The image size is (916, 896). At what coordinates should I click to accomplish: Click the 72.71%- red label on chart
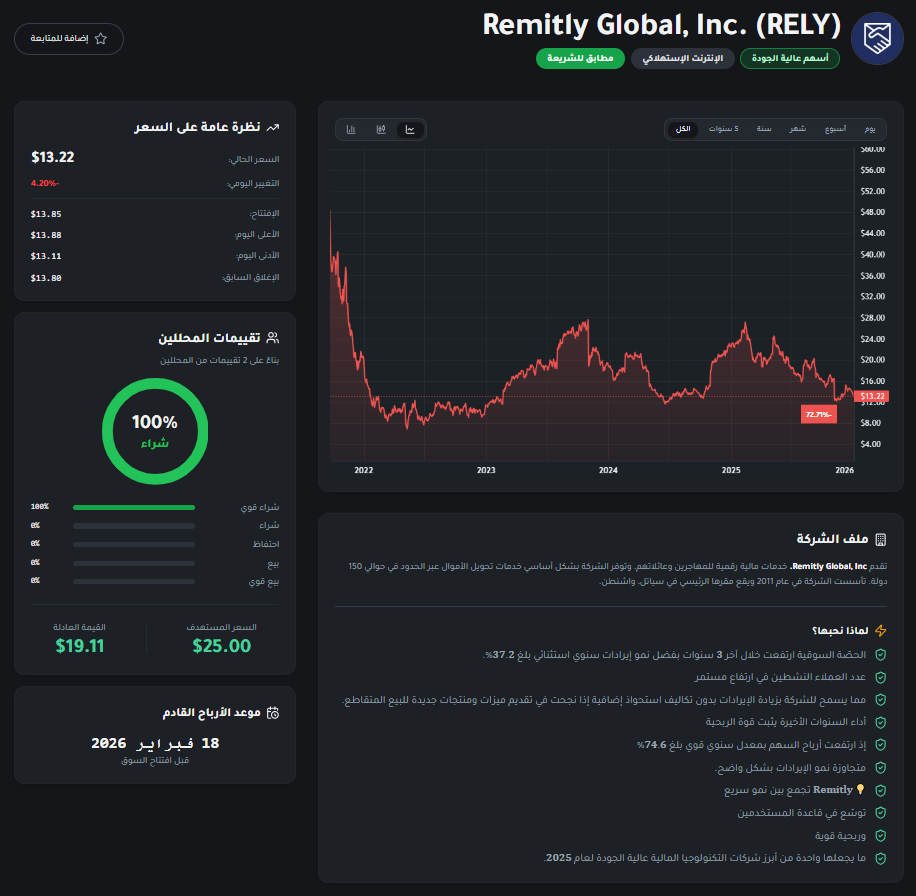[818, 414]
